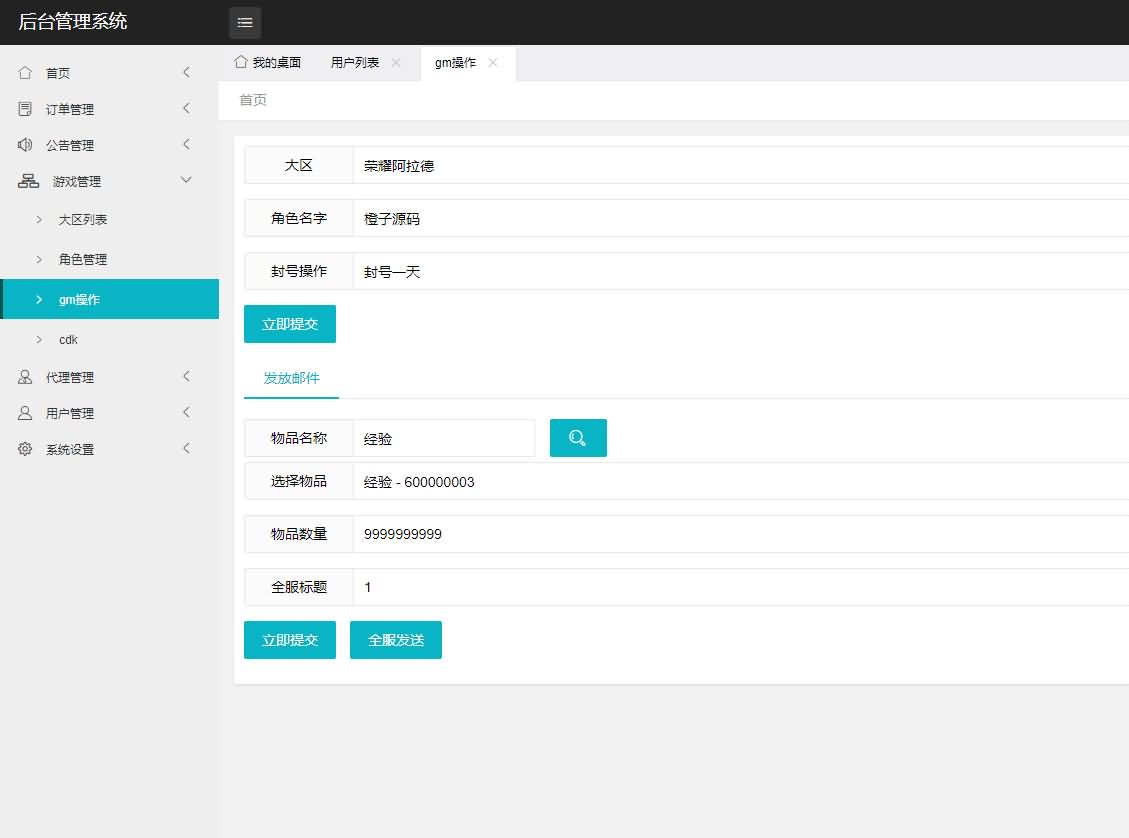
Task: Click the 公告管理 speaker icon
Action: 25,145
